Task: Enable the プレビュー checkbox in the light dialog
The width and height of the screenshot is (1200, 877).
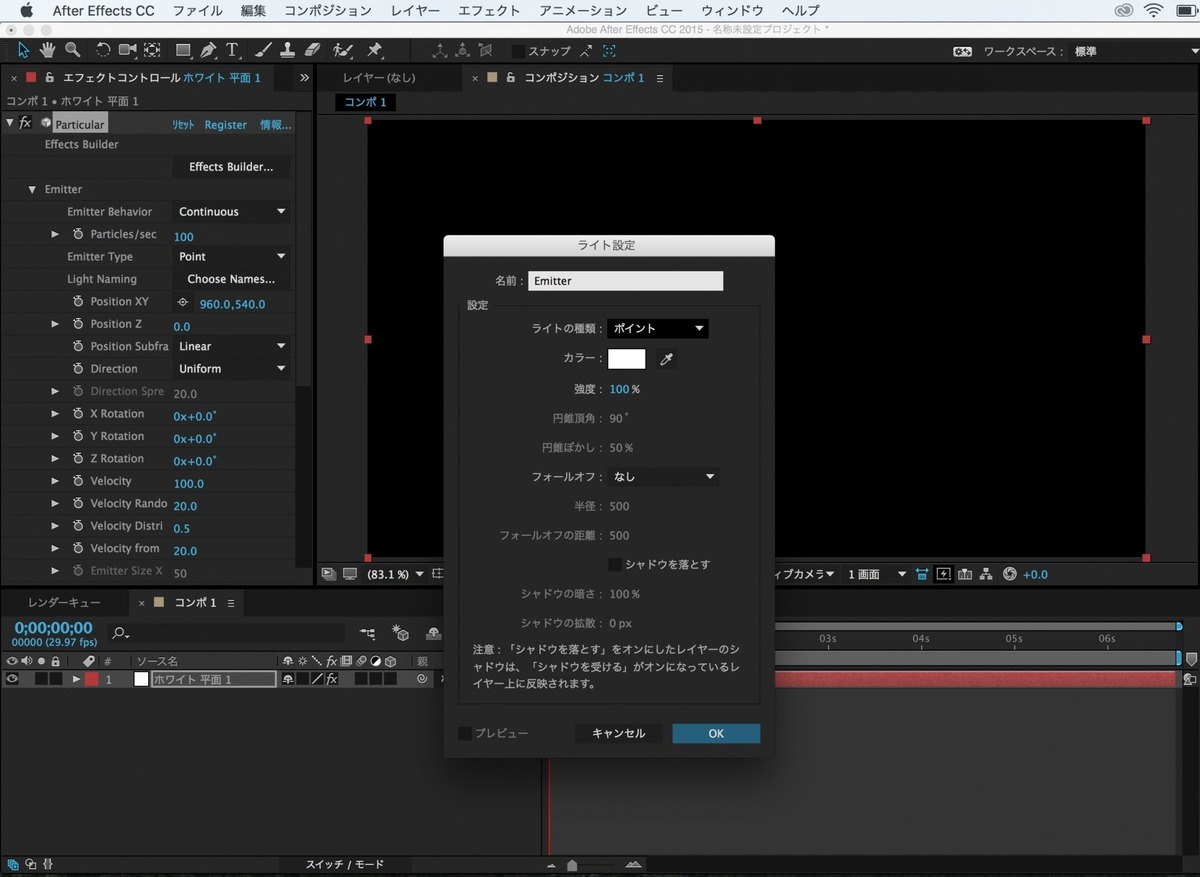Action: [465, 733]
